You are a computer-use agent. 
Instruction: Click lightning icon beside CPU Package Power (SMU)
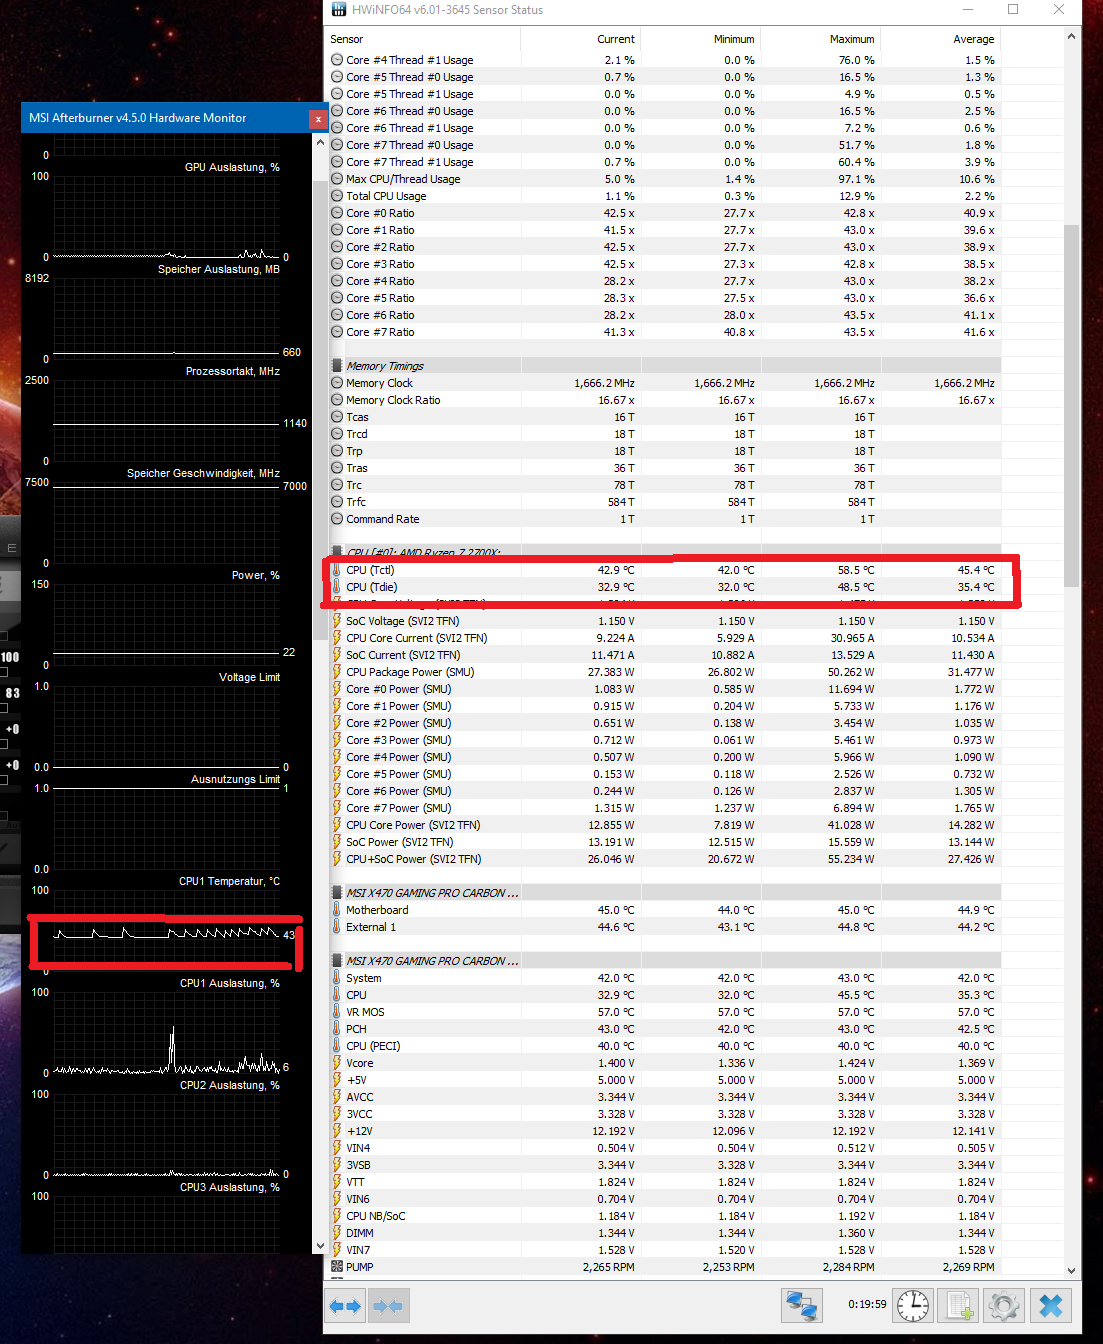point(337,672)
